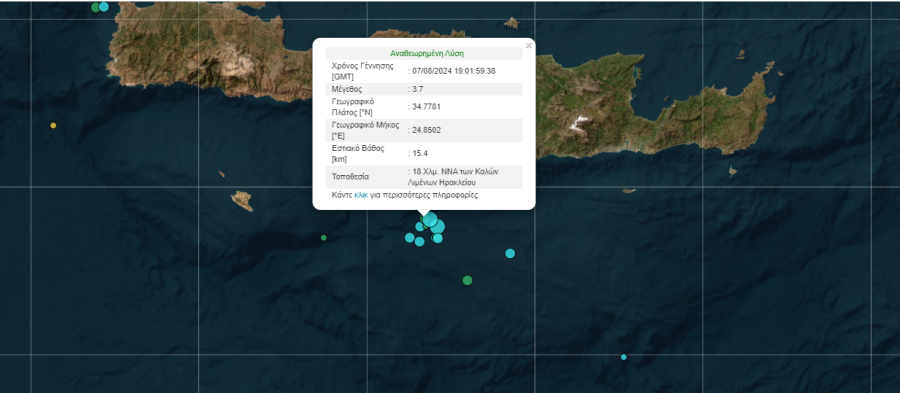The image size is (900, 393).
Task: Click the 'Εστιακό Βάθος [km]' label
Action: point(358,153)
